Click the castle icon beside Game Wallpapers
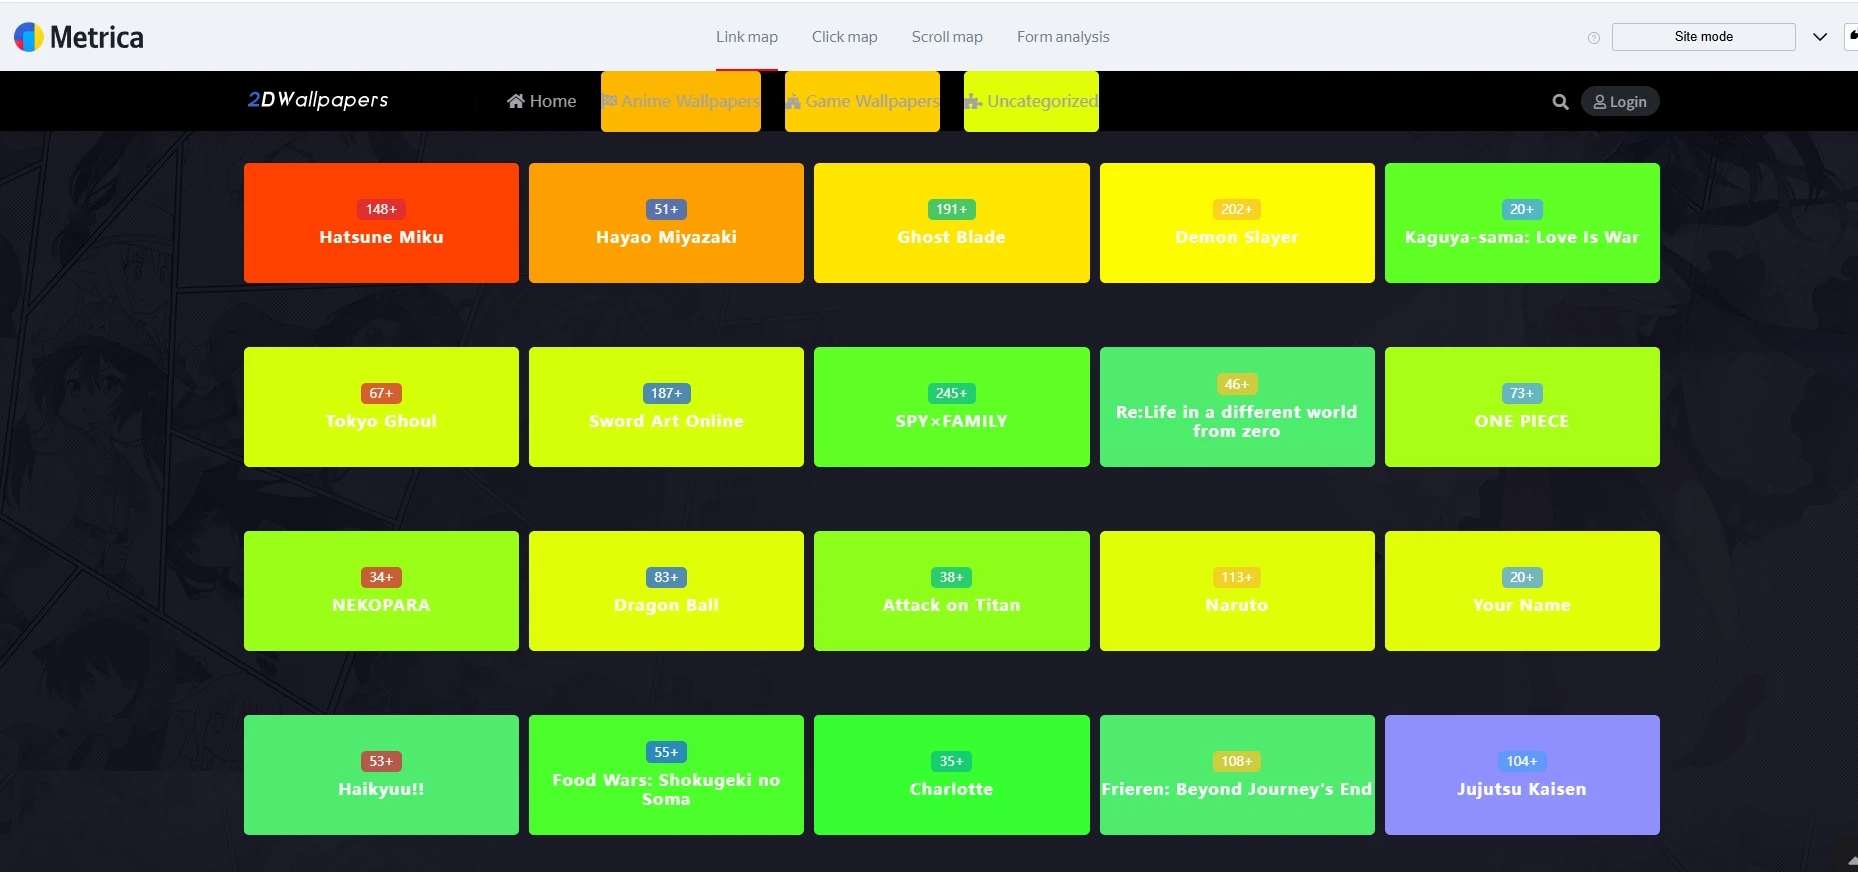The image size is (1858, 872). (x=793, y=101)
